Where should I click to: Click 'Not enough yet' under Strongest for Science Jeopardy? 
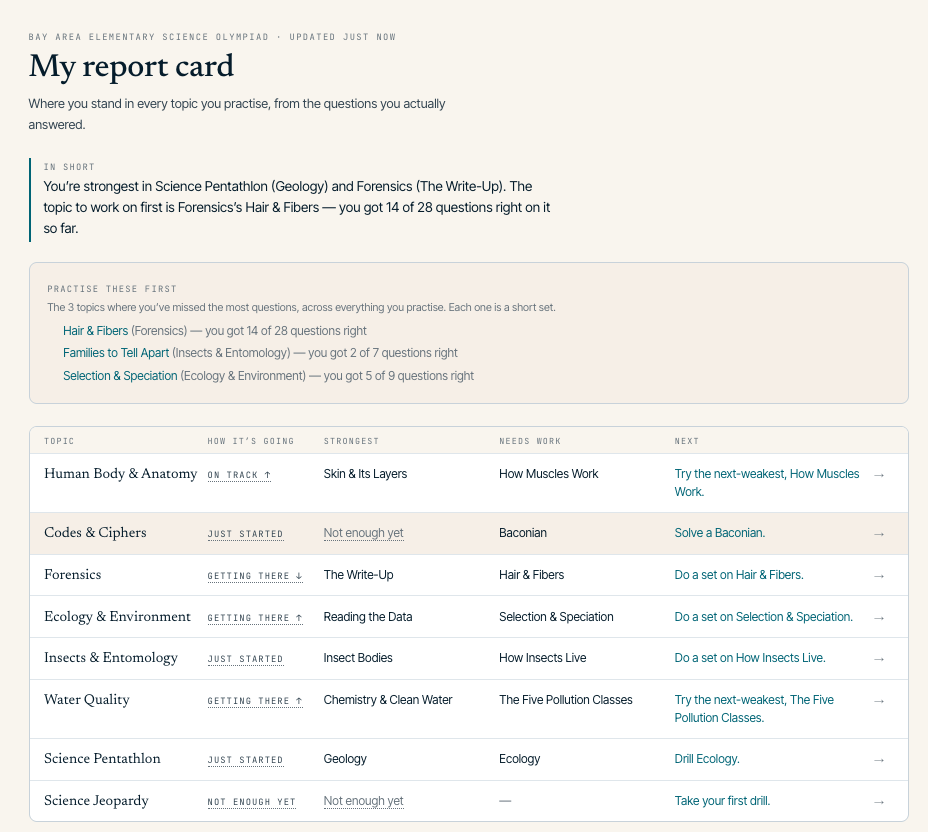click(x=363, y=801)
